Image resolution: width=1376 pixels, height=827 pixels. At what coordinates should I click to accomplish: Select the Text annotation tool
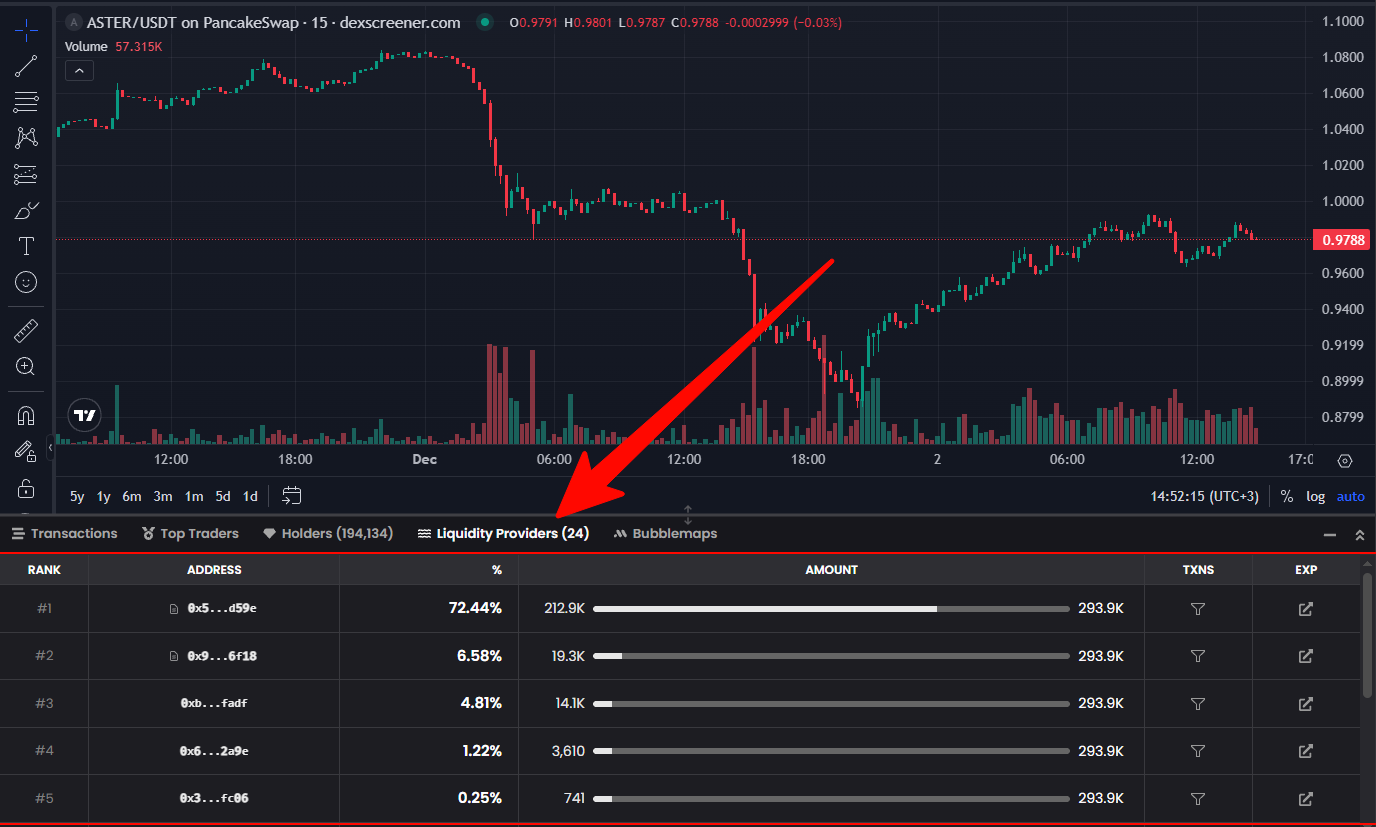click(x=26, y=246)
